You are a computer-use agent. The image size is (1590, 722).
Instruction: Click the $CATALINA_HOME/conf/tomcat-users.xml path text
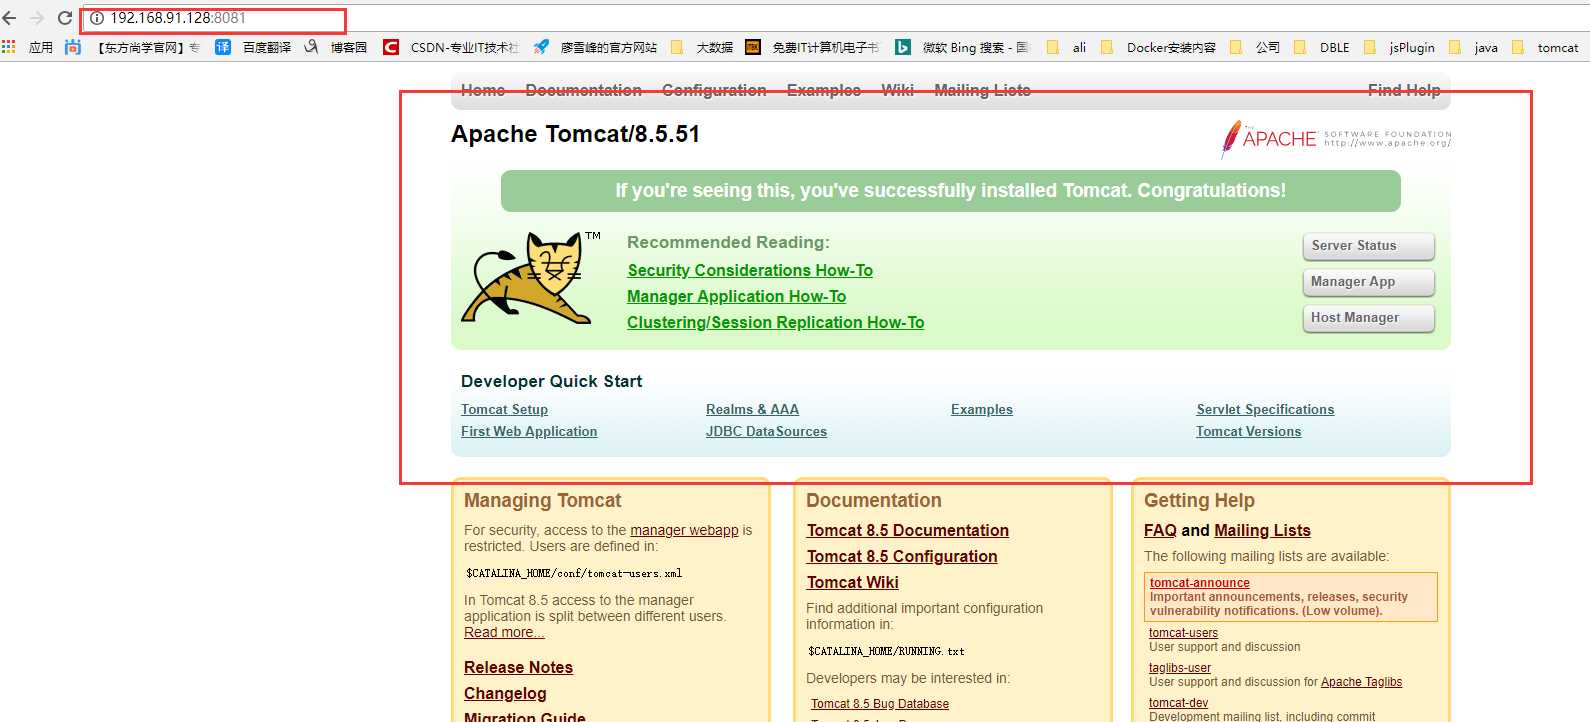574,574
